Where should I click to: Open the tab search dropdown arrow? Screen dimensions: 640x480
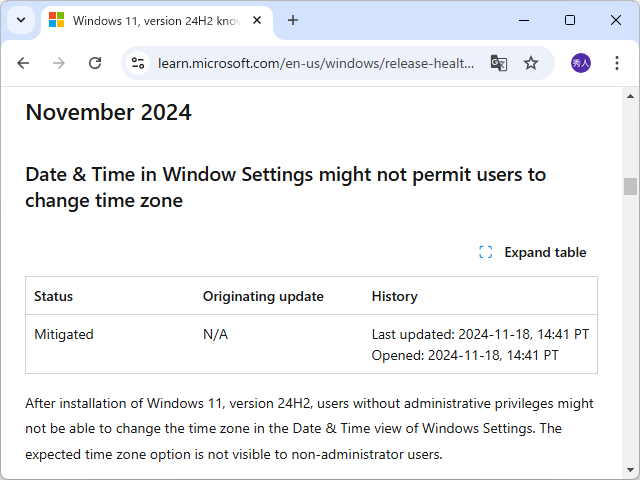(21, 20)
